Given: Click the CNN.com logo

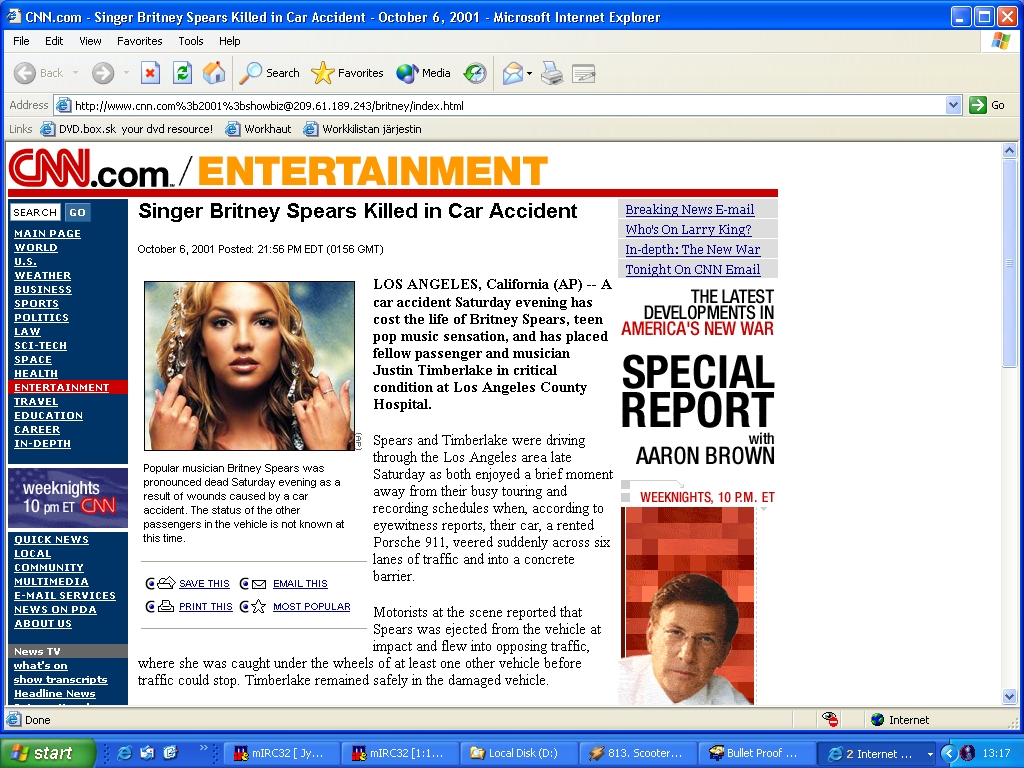Looking at the screenshot, I should tap(89, 168).
